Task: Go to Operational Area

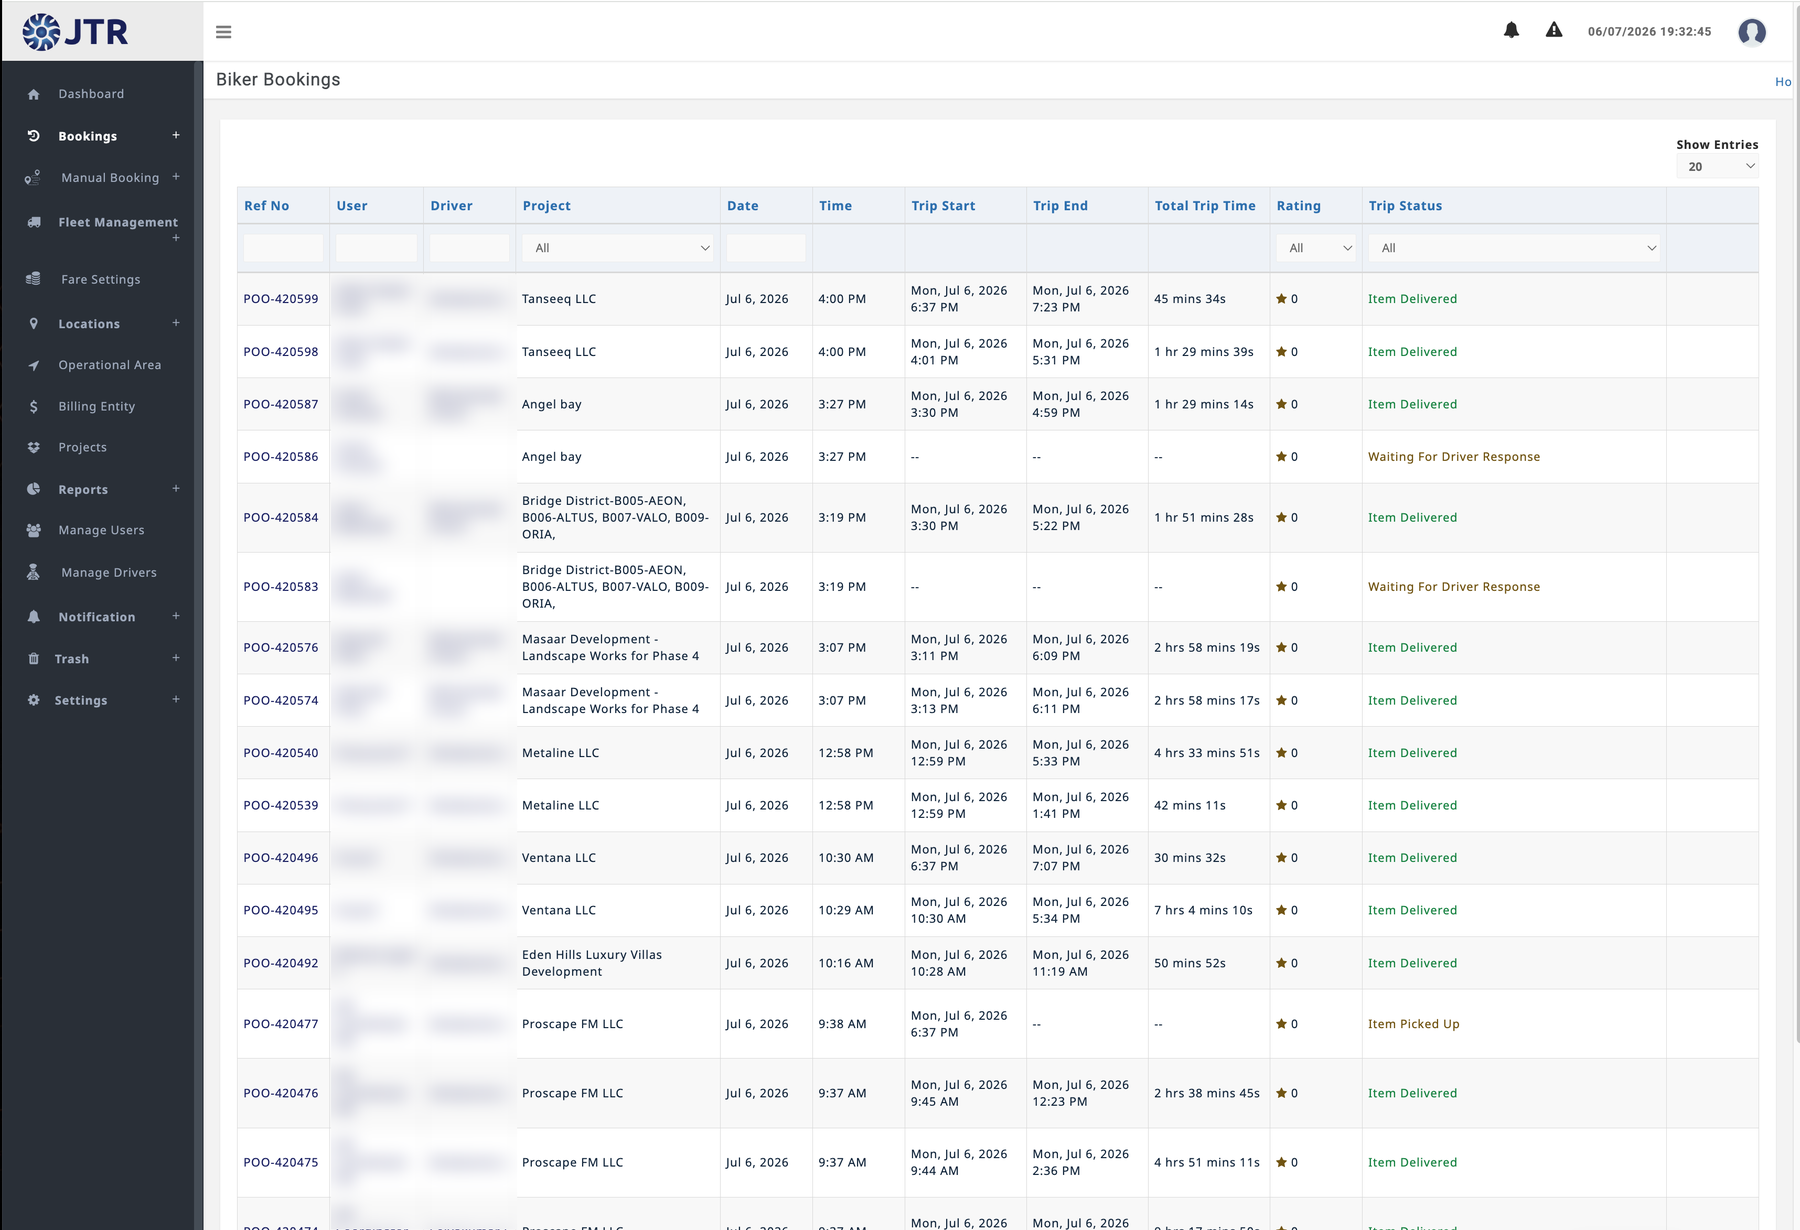Action: click(109, 365)
